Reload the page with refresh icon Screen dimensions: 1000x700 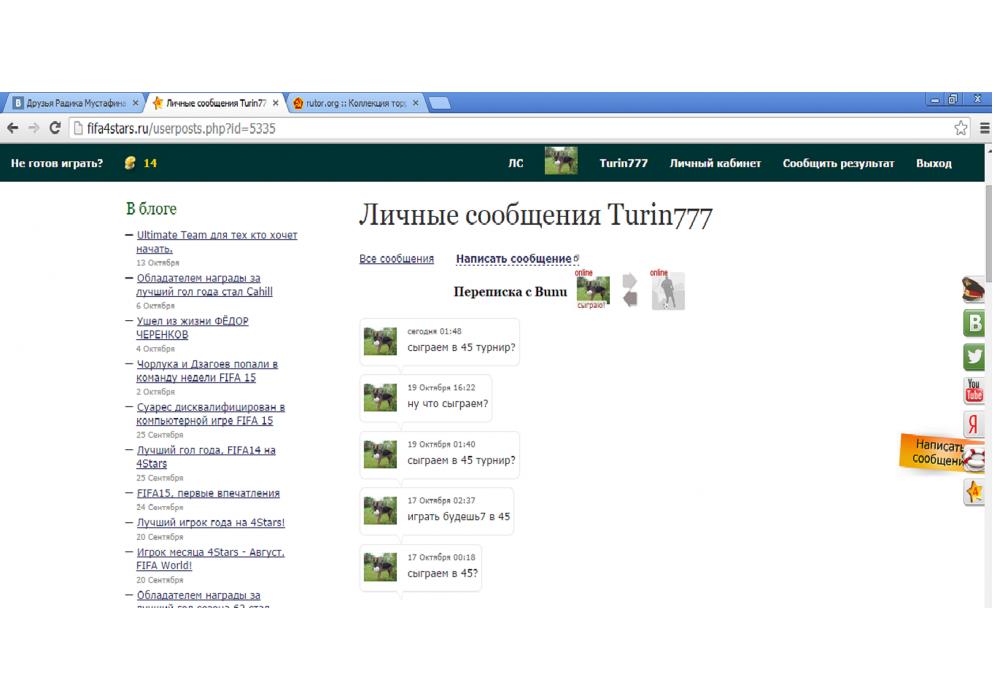click(55, 128)
